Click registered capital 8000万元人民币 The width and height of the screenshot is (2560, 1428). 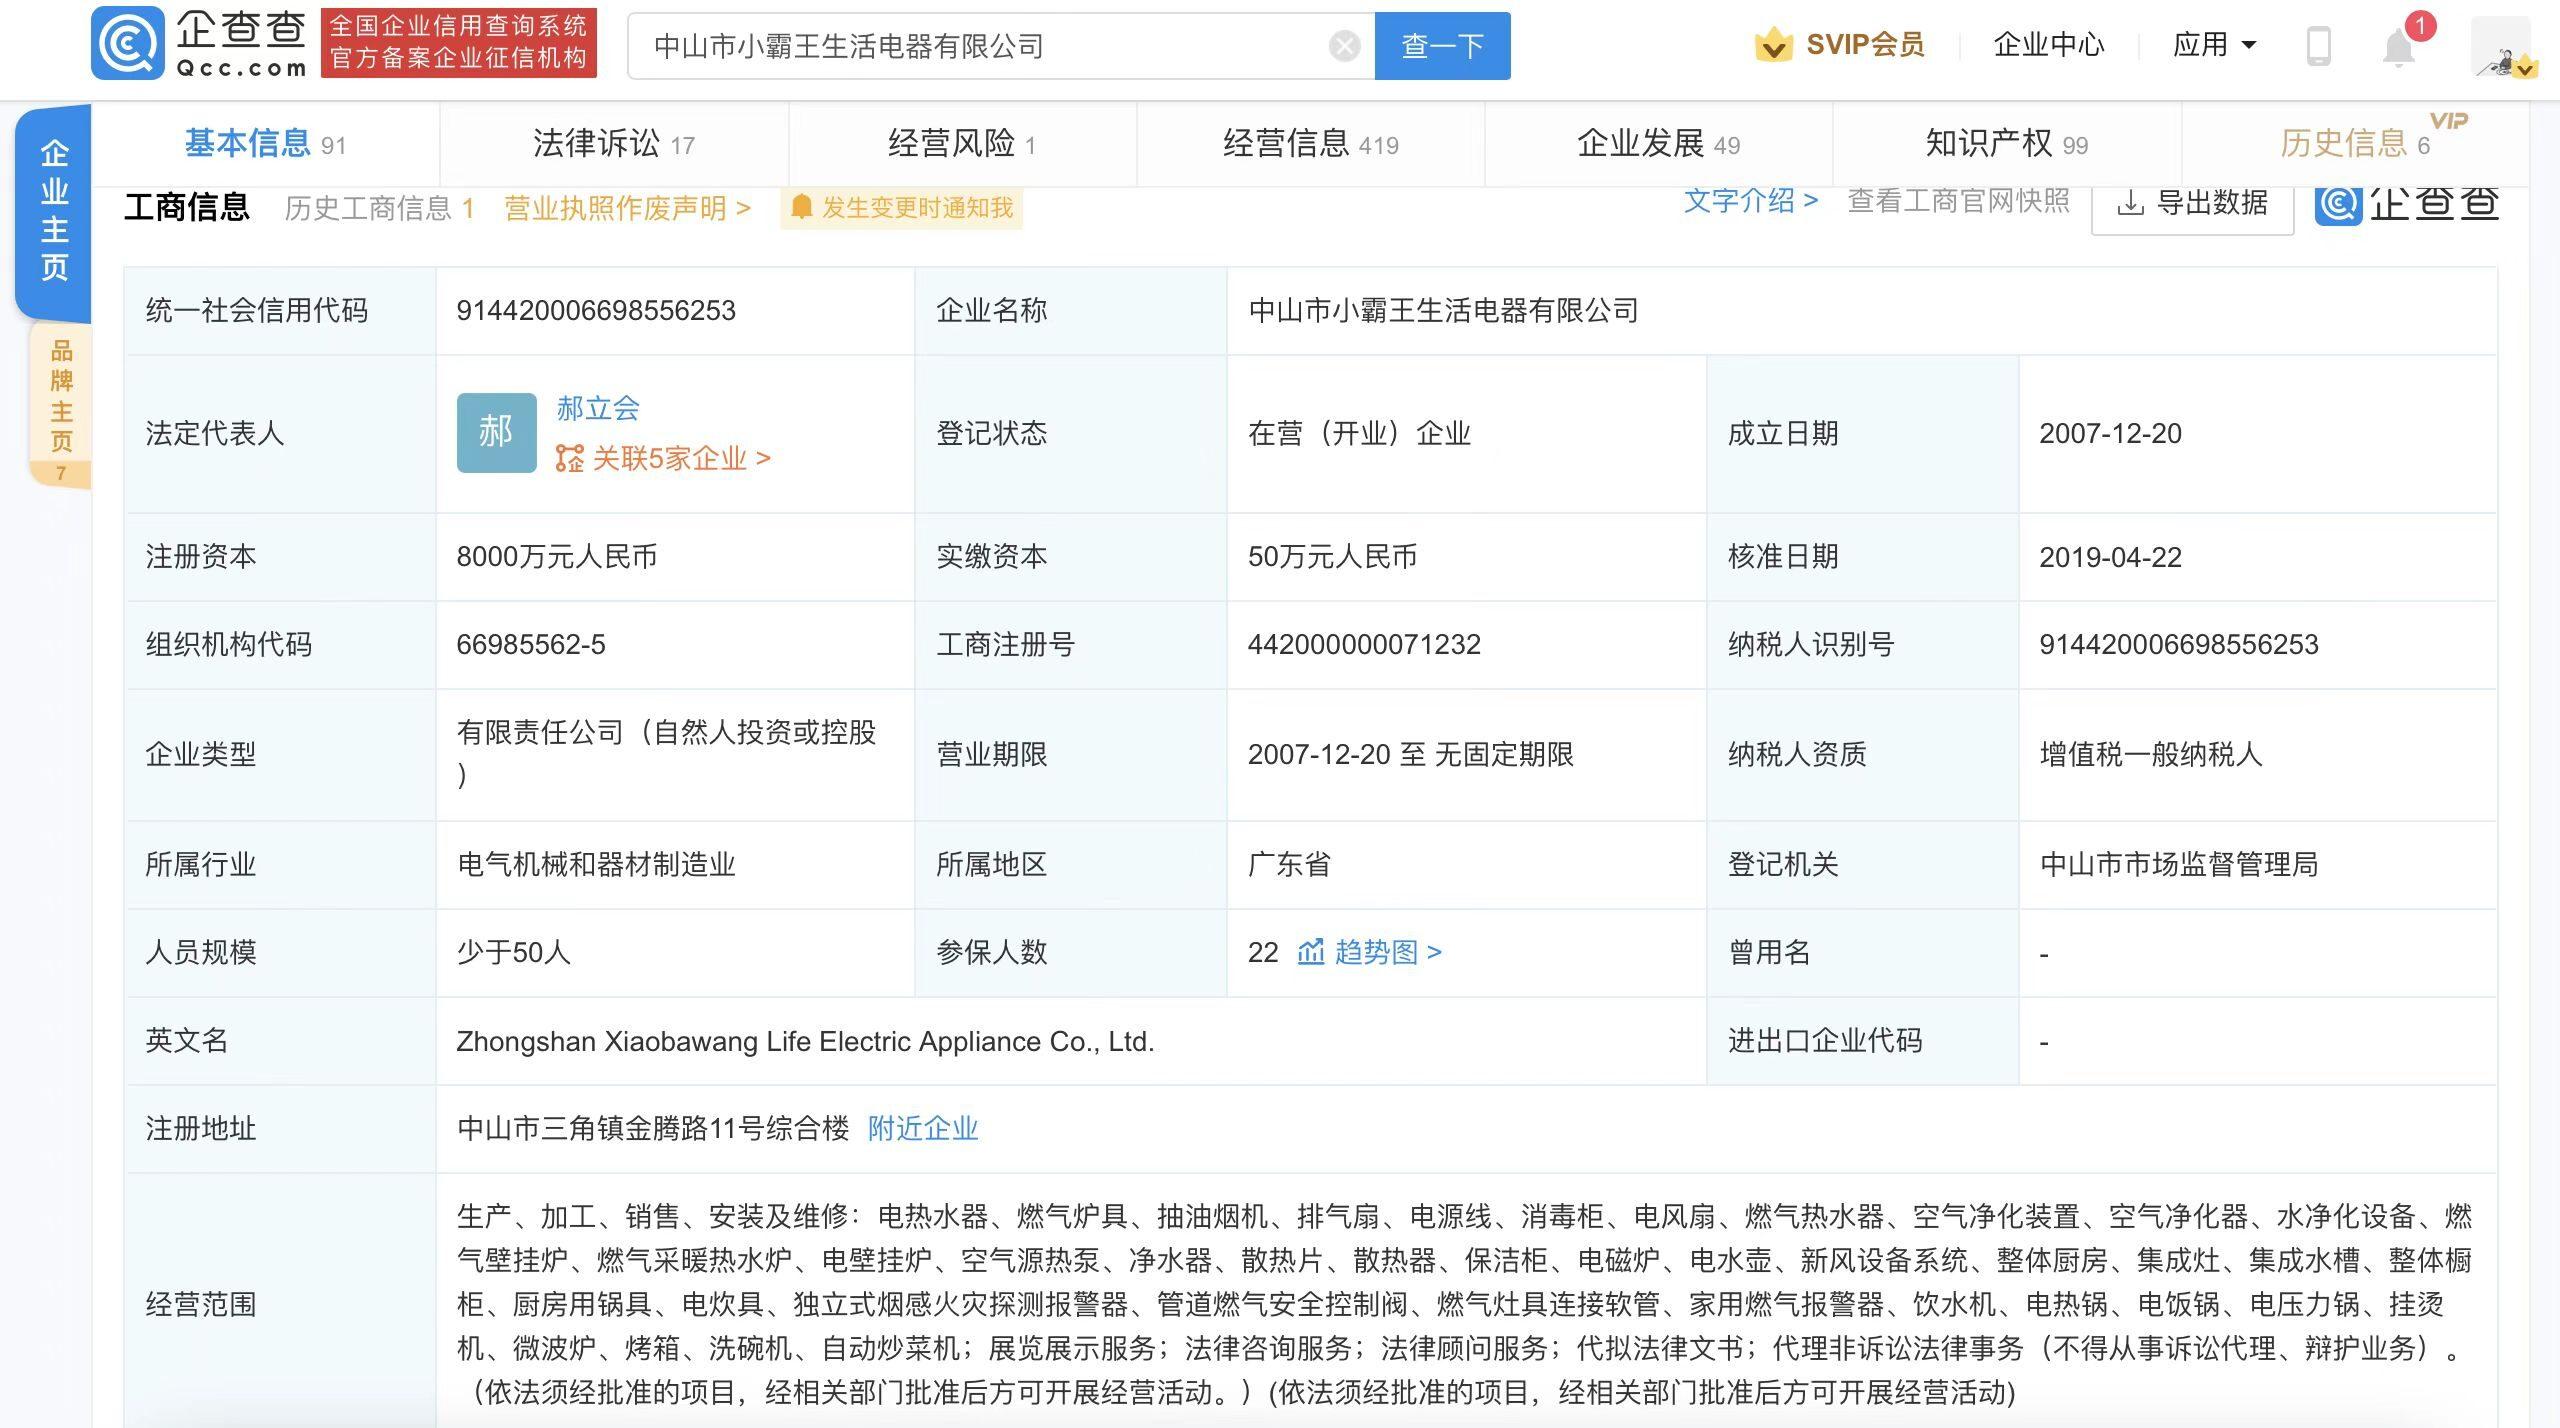pos(557,556)
